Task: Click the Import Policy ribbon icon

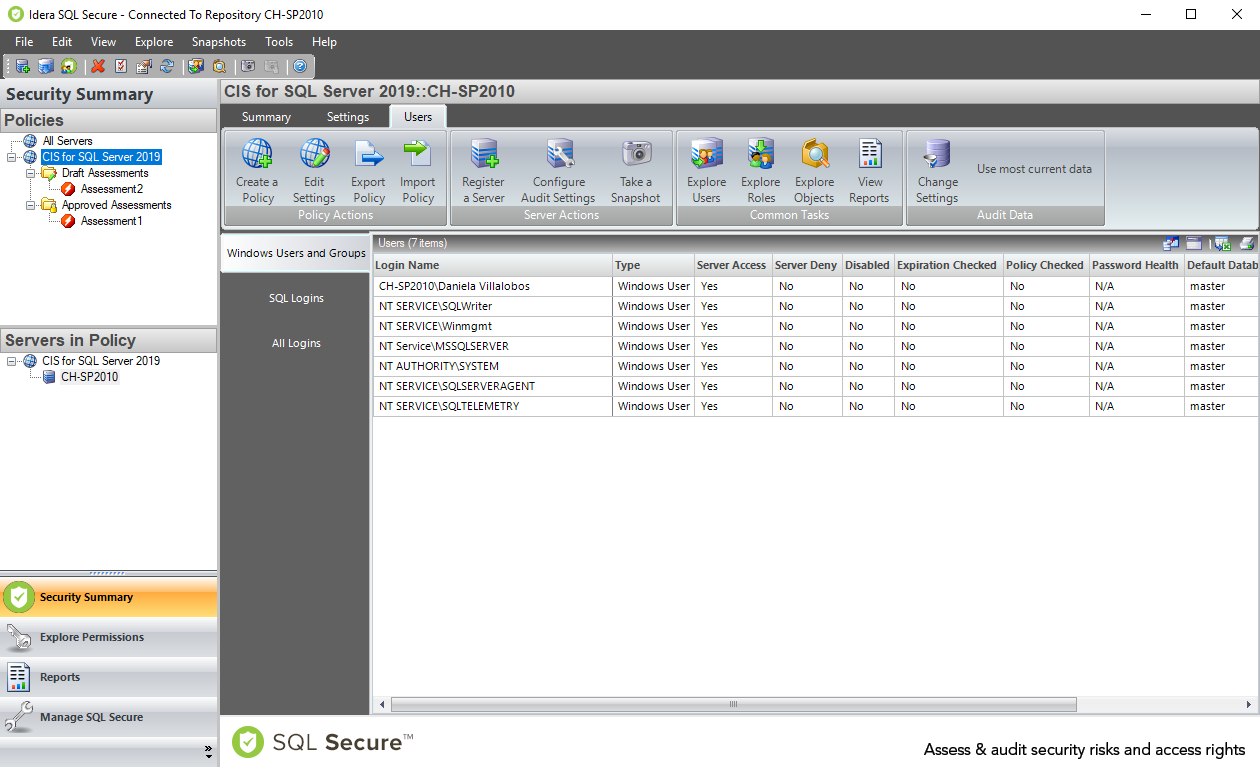Action: pos(417,171)
